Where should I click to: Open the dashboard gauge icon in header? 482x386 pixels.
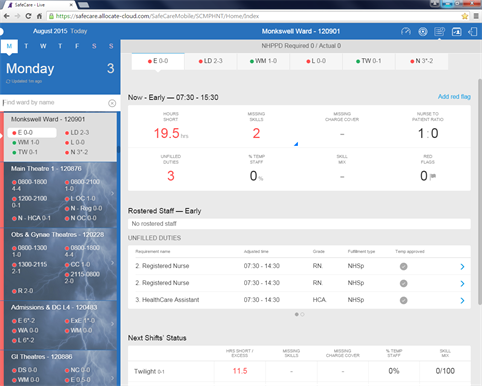pos(406,31)
